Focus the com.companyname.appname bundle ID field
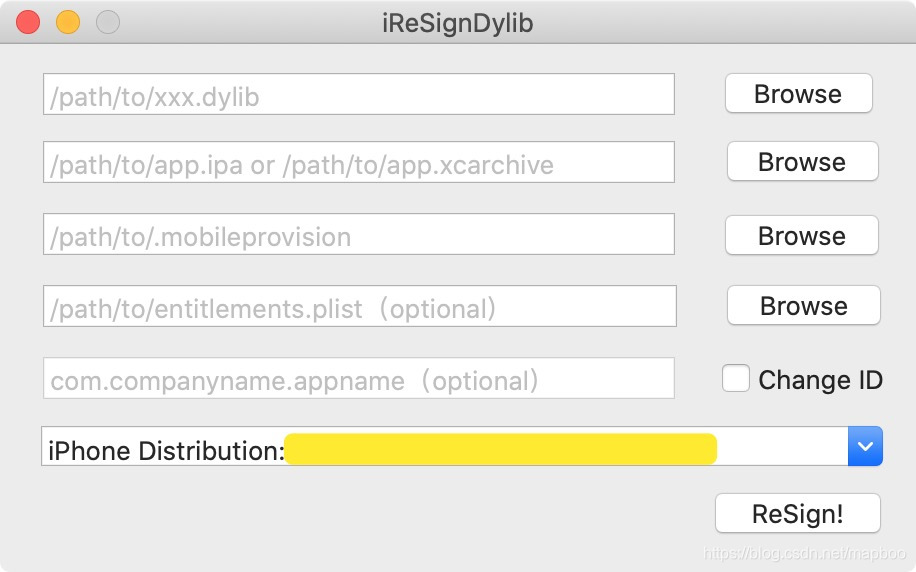 click(x=359, y=378)
